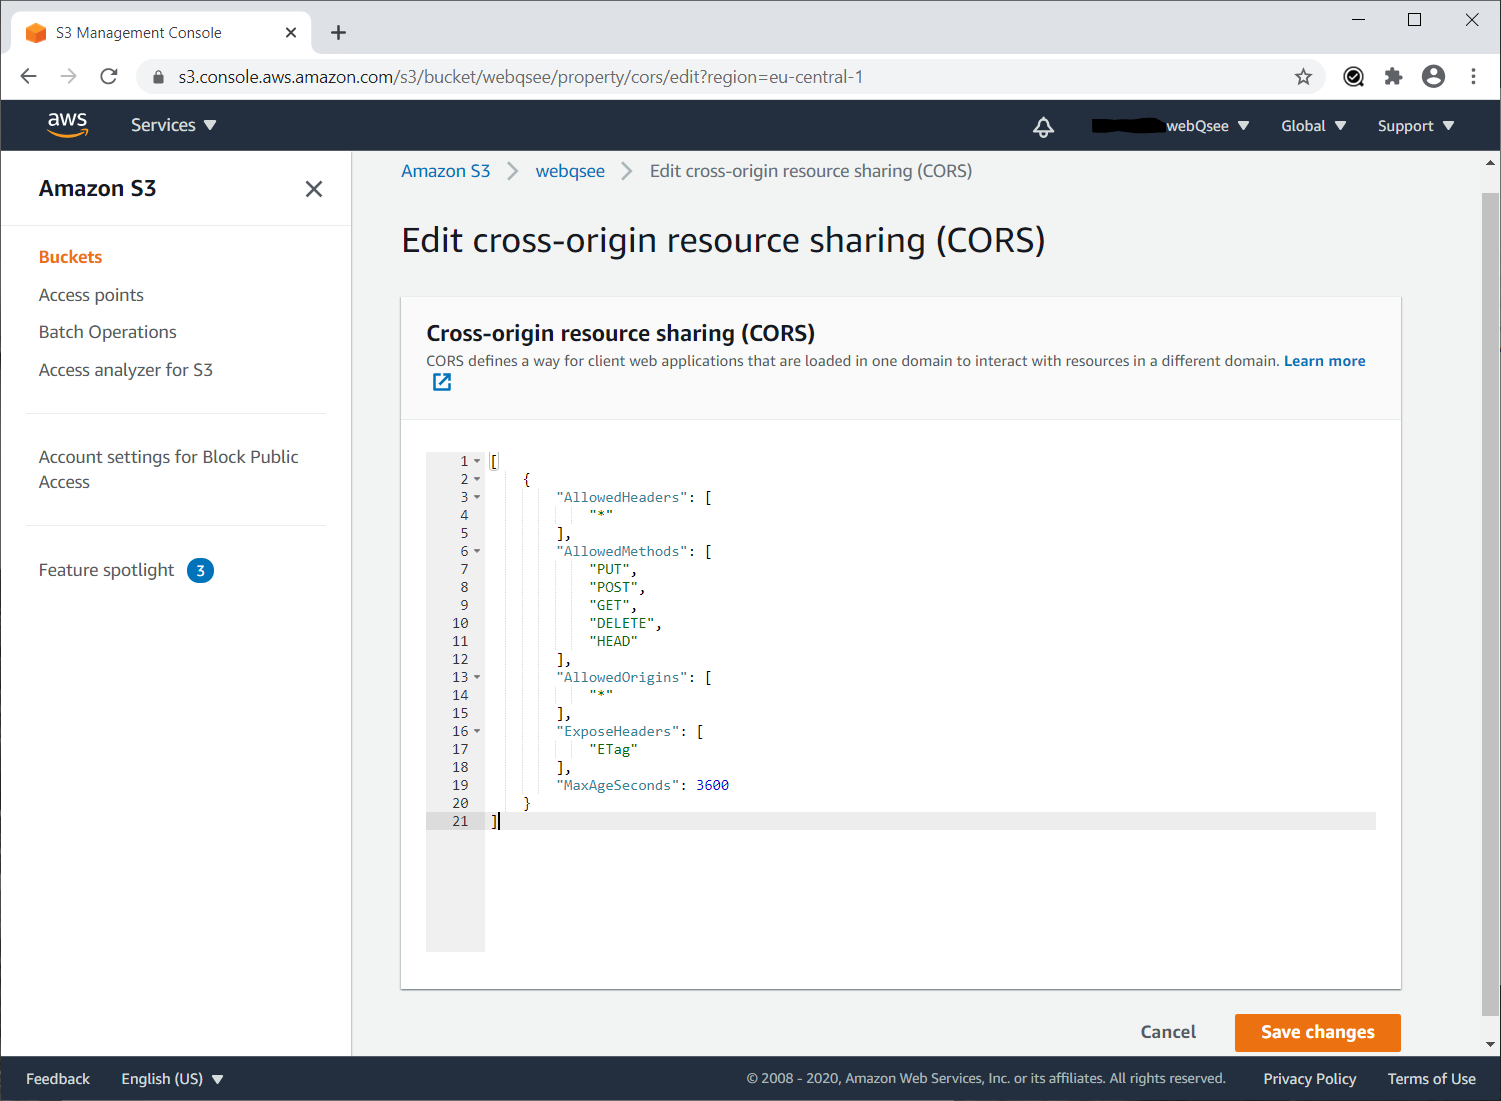Select Buckets in the sidebar
The width and height of the screenshot is (1501, 1101).
[70, 257]
